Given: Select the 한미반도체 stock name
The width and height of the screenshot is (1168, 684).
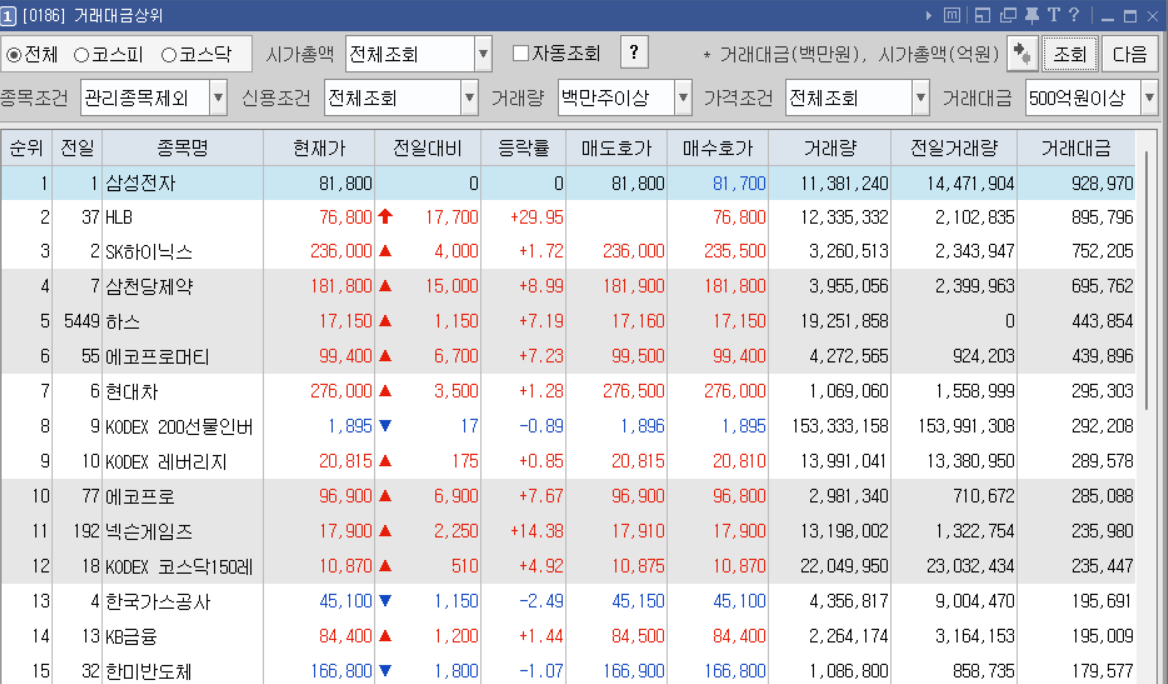Looking at the screenshot, I should pyautogui.click(x=148, y=671).
